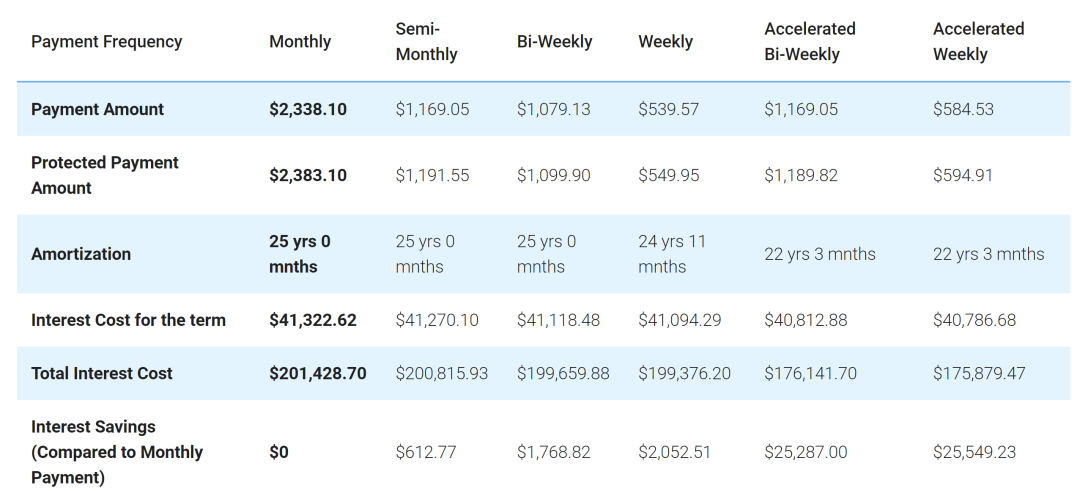Click the Monthly column header
Image resolution: width=1080 pixels, height=491 pixels.
pos(300,41)
